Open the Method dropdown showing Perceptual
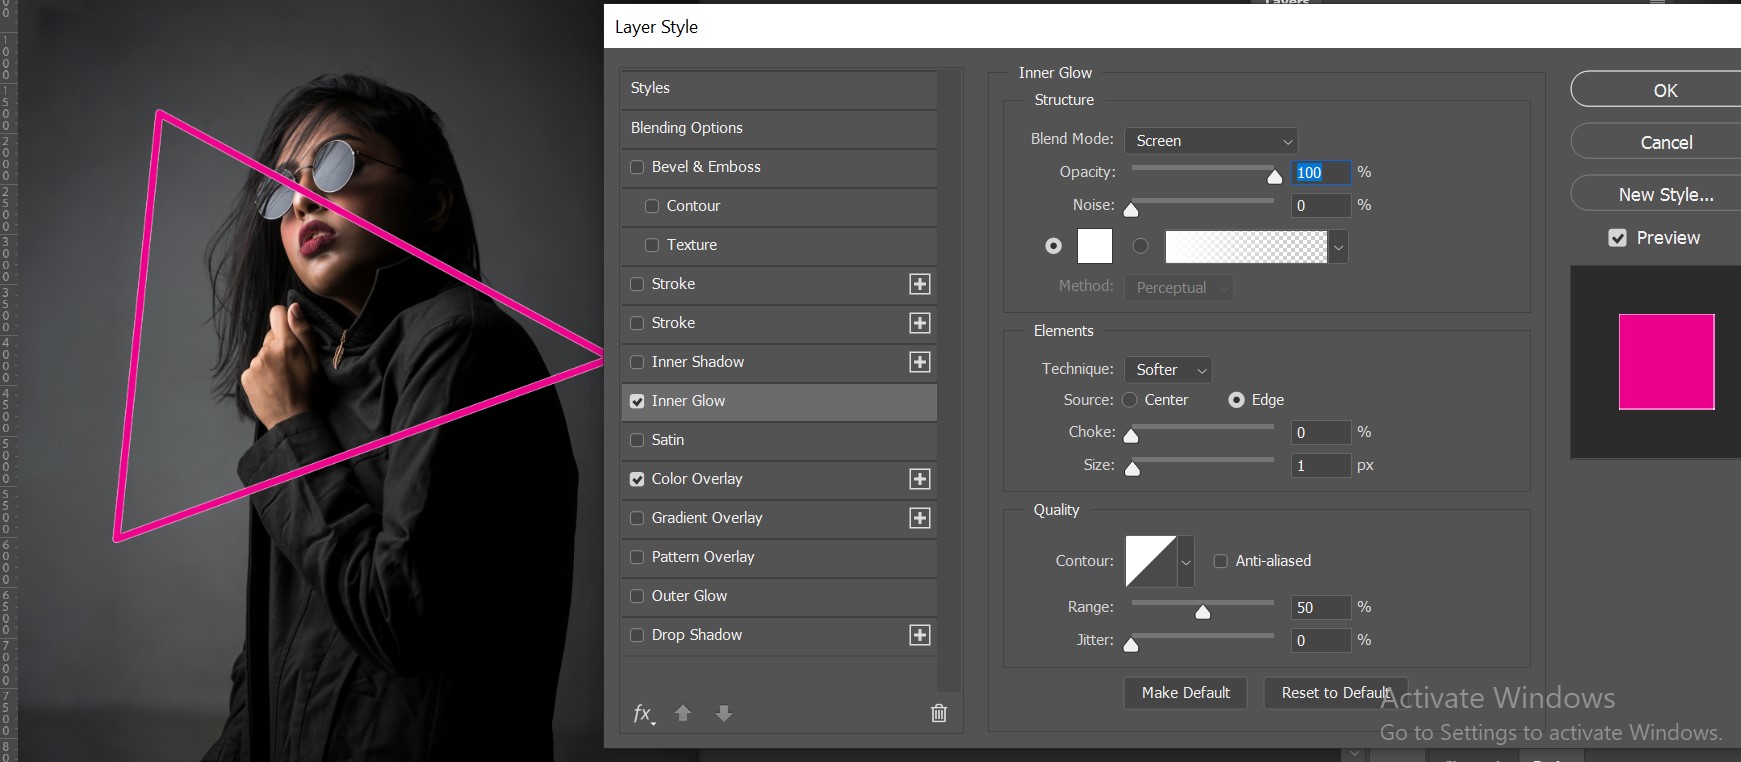This screenshot has width=1741, height=762. [x=1179, y=288]
